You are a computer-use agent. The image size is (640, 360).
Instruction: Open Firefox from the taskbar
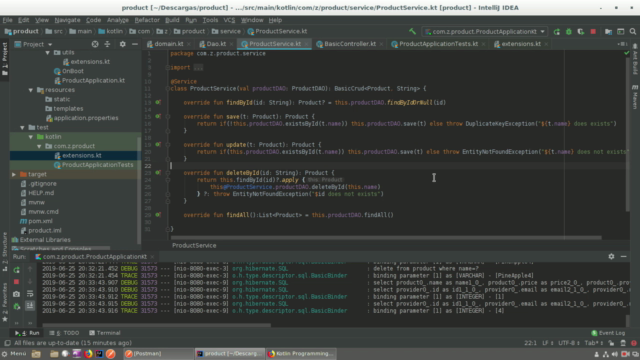(x=88, y=353)
